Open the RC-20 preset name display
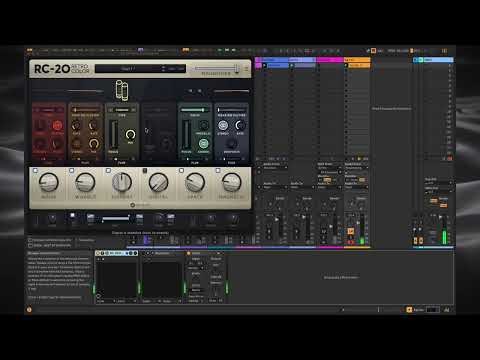 point(128,69)
